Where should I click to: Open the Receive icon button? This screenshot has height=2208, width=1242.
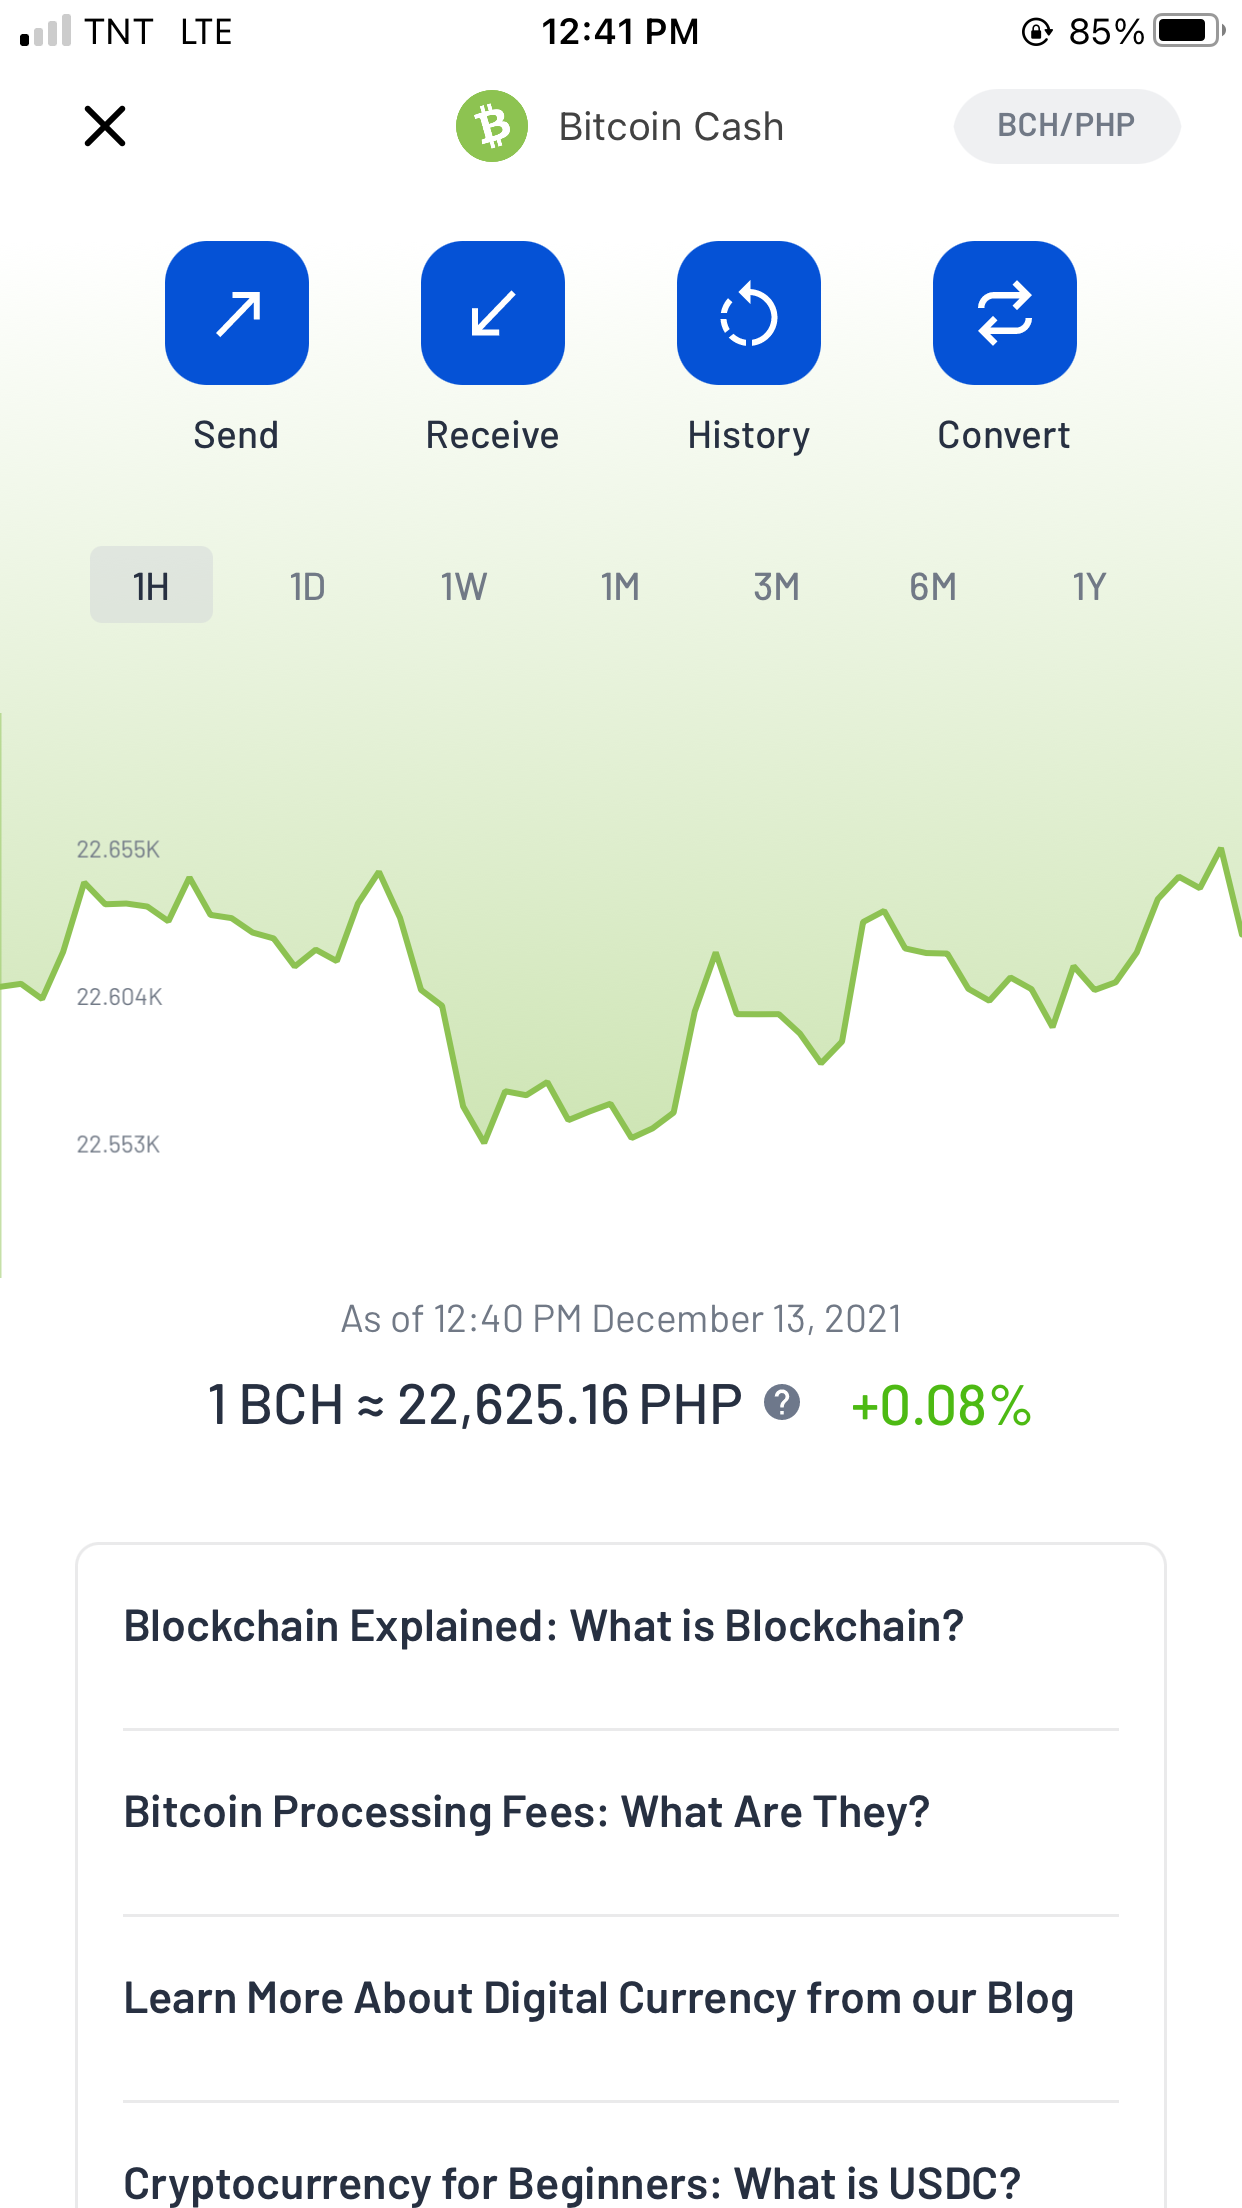(493, 313)
